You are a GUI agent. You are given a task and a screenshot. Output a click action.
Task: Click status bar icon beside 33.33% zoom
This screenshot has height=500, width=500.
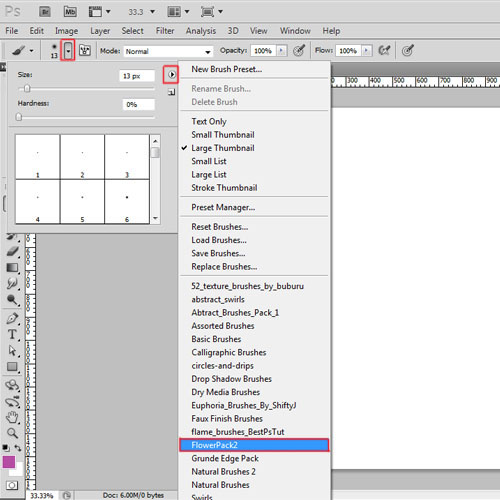pos(67,495)
